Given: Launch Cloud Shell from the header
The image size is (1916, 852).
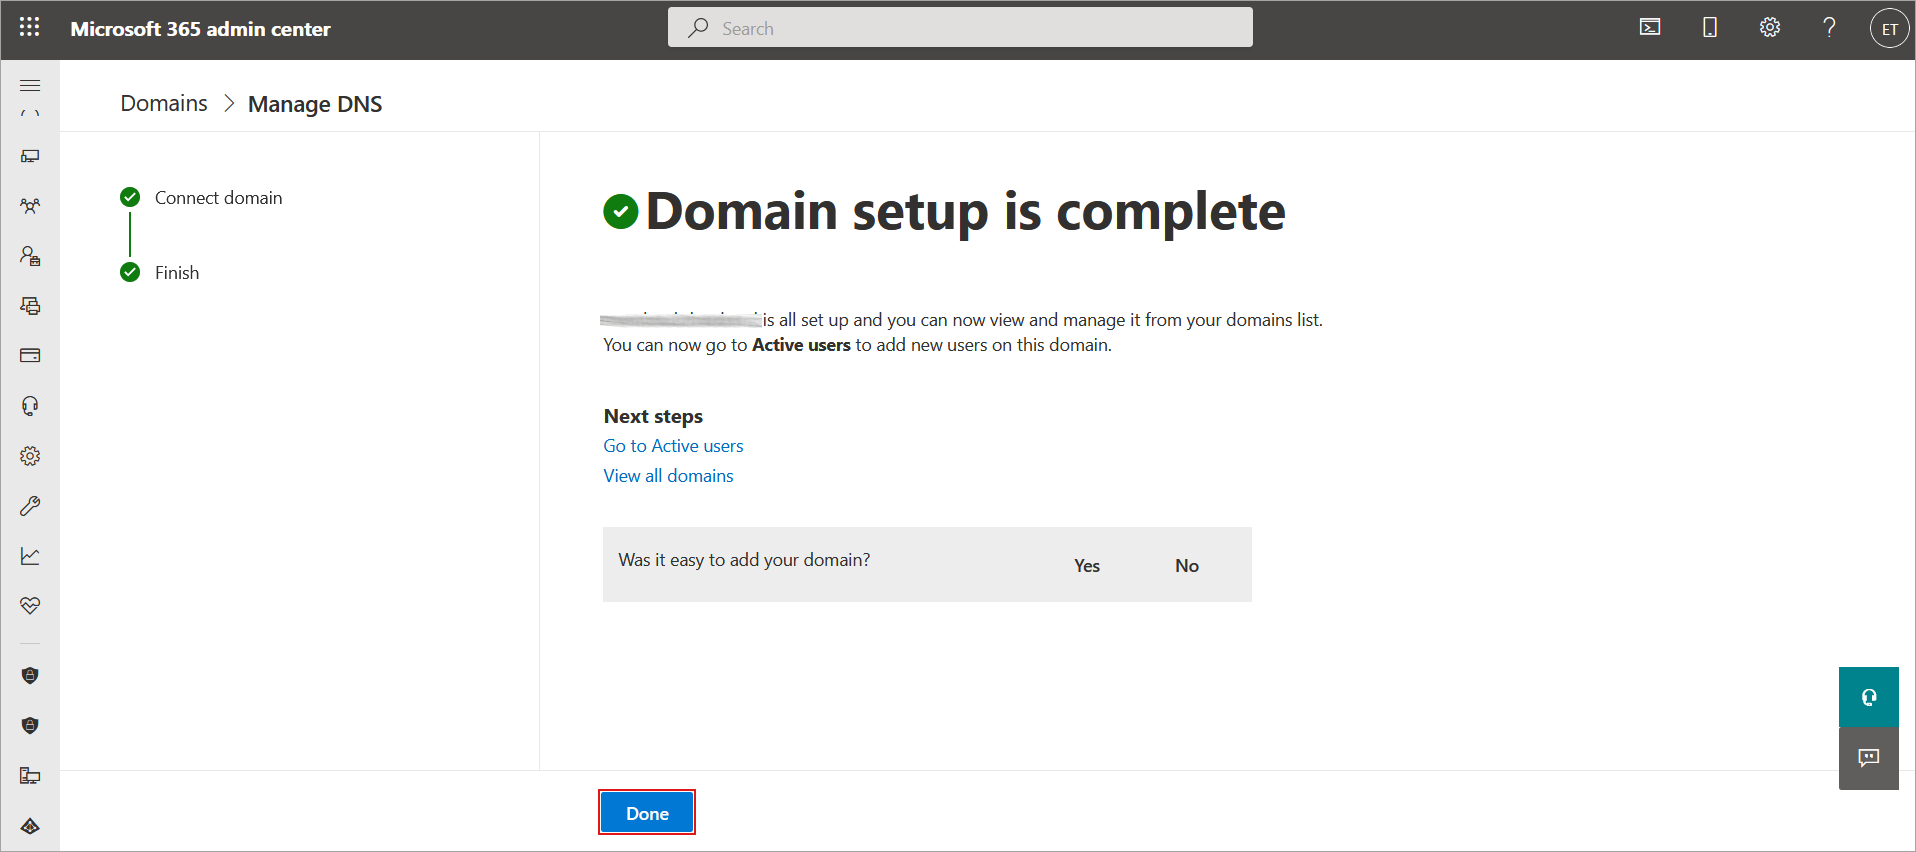Looking at the screenshot, I should point(1650,28).
